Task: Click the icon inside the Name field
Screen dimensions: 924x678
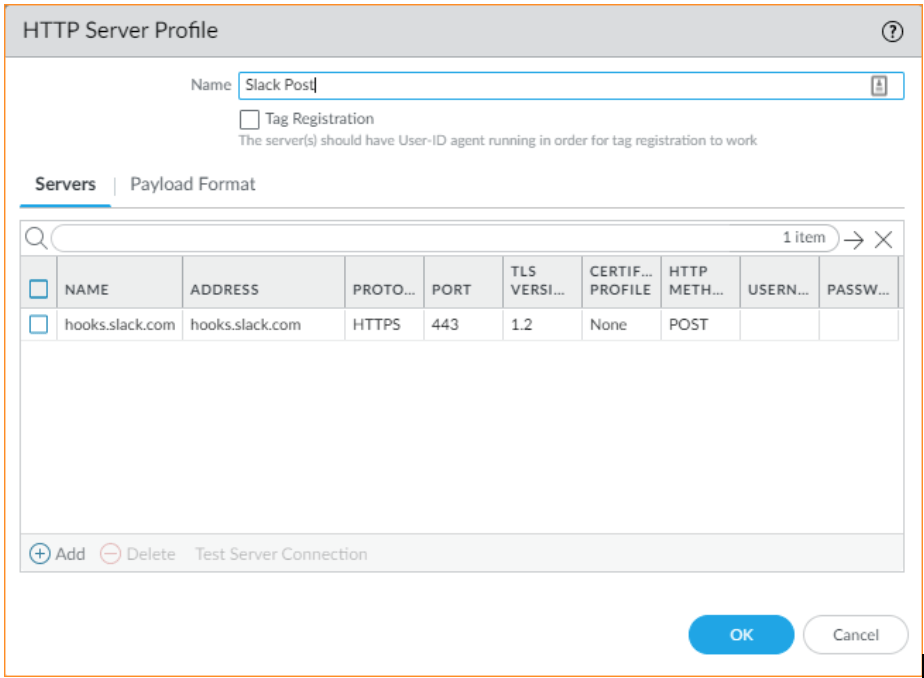Action: [879, 86]
